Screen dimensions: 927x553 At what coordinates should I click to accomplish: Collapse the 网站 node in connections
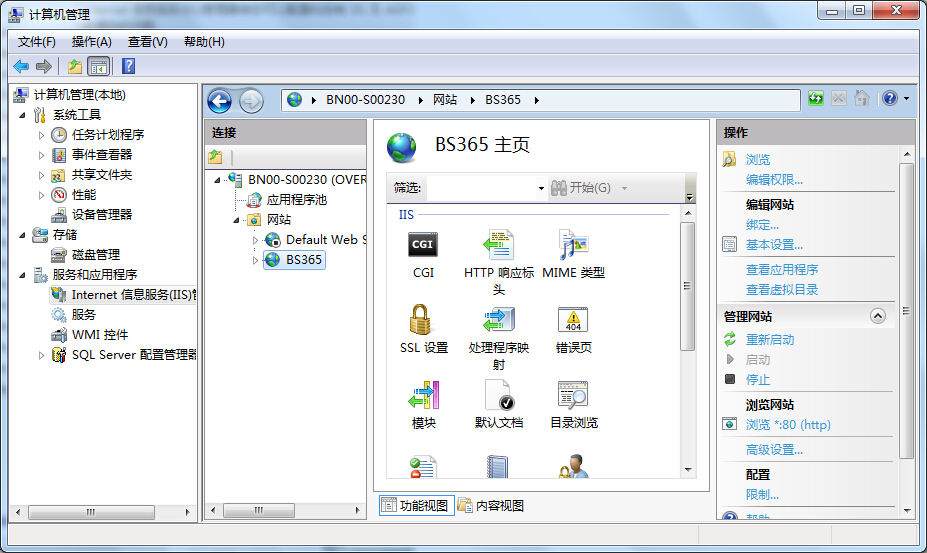[x=236, y=220]
